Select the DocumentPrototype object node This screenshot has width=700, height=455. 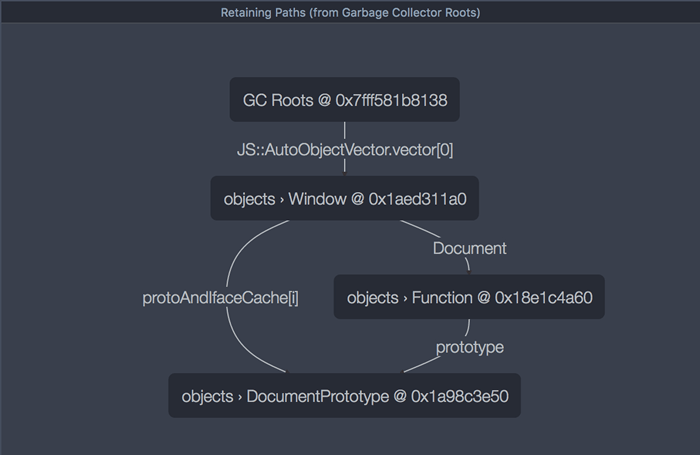(344, 396)
